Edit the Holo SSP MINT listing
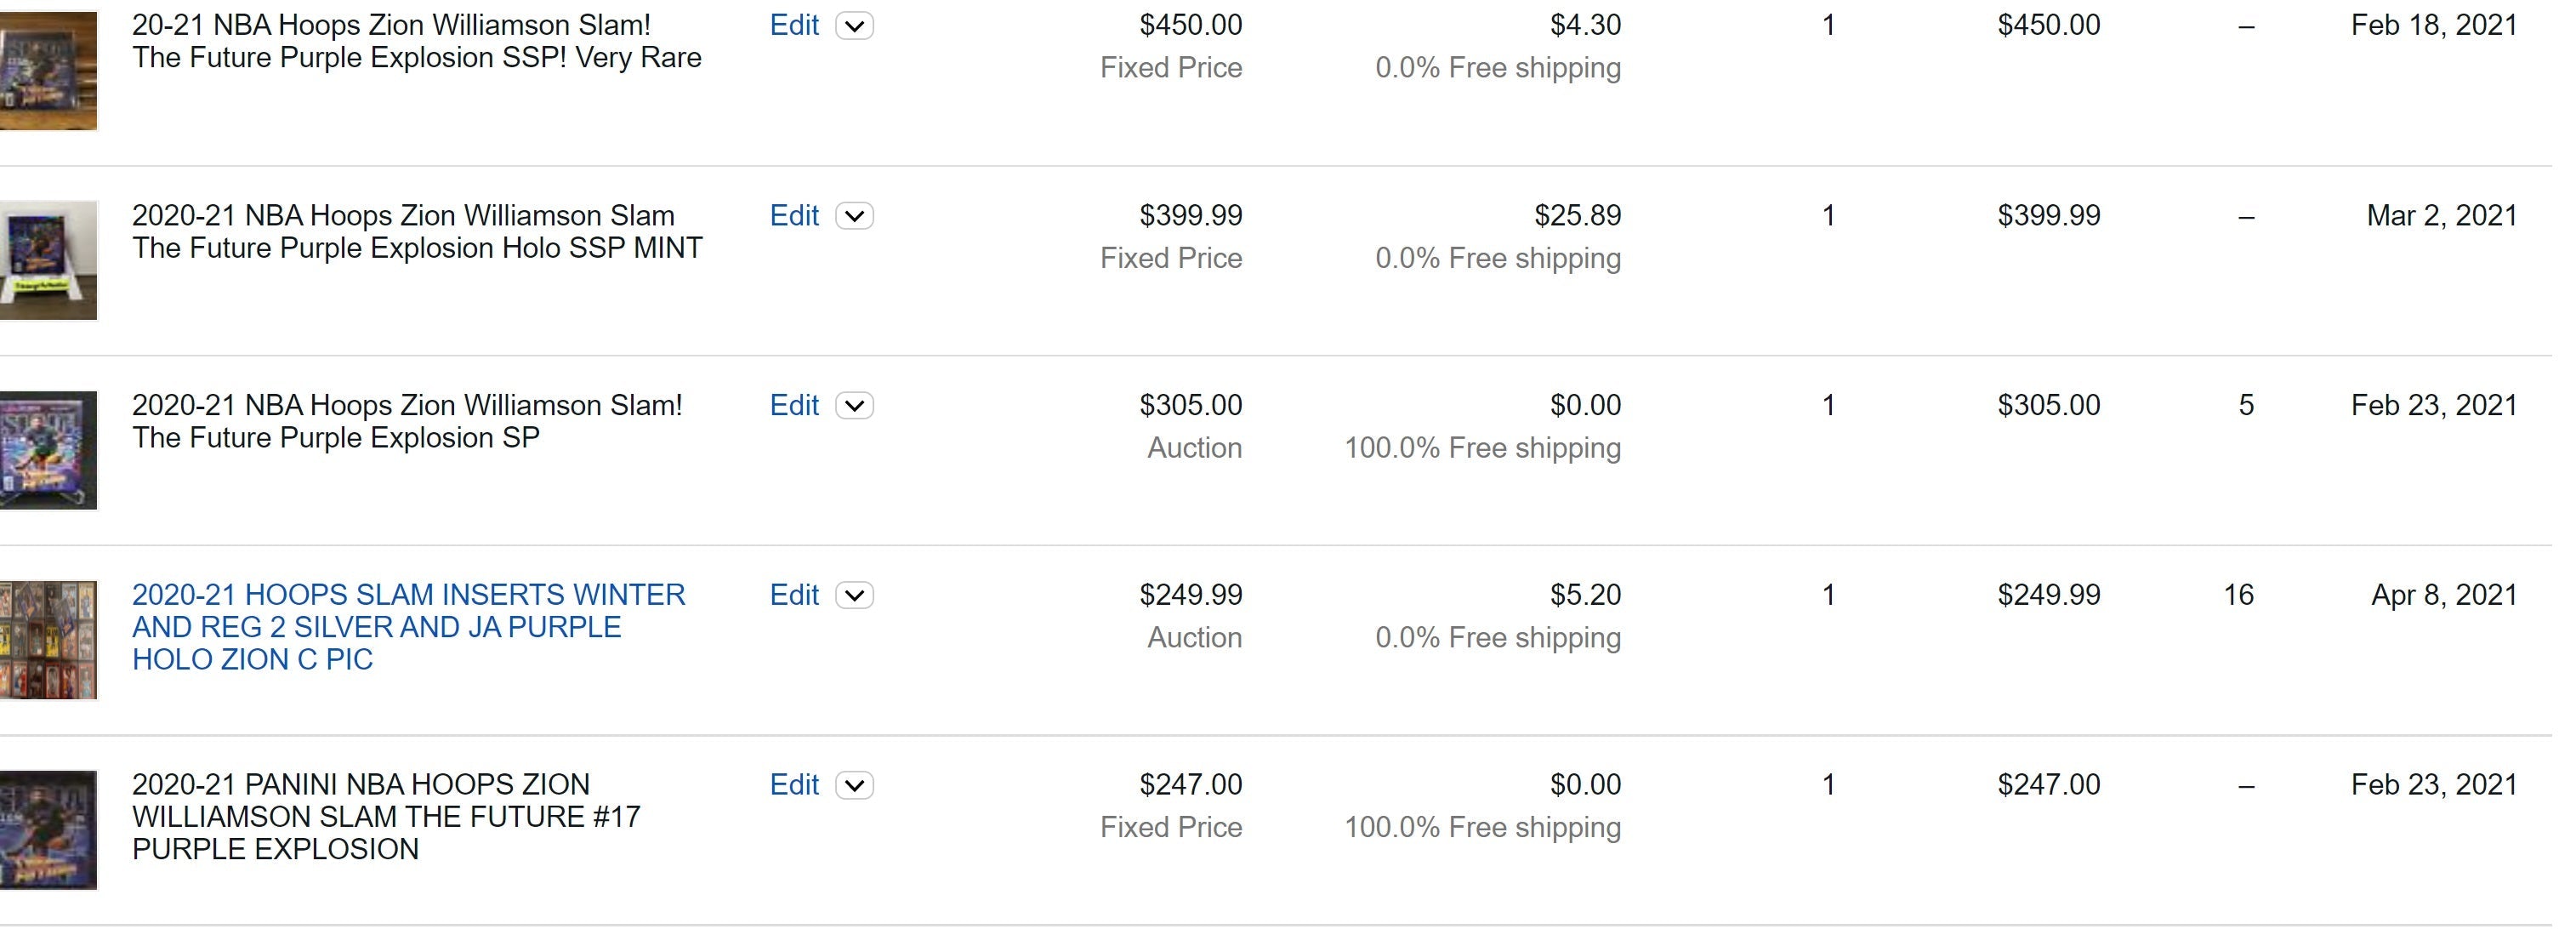 tap(794, 216)
